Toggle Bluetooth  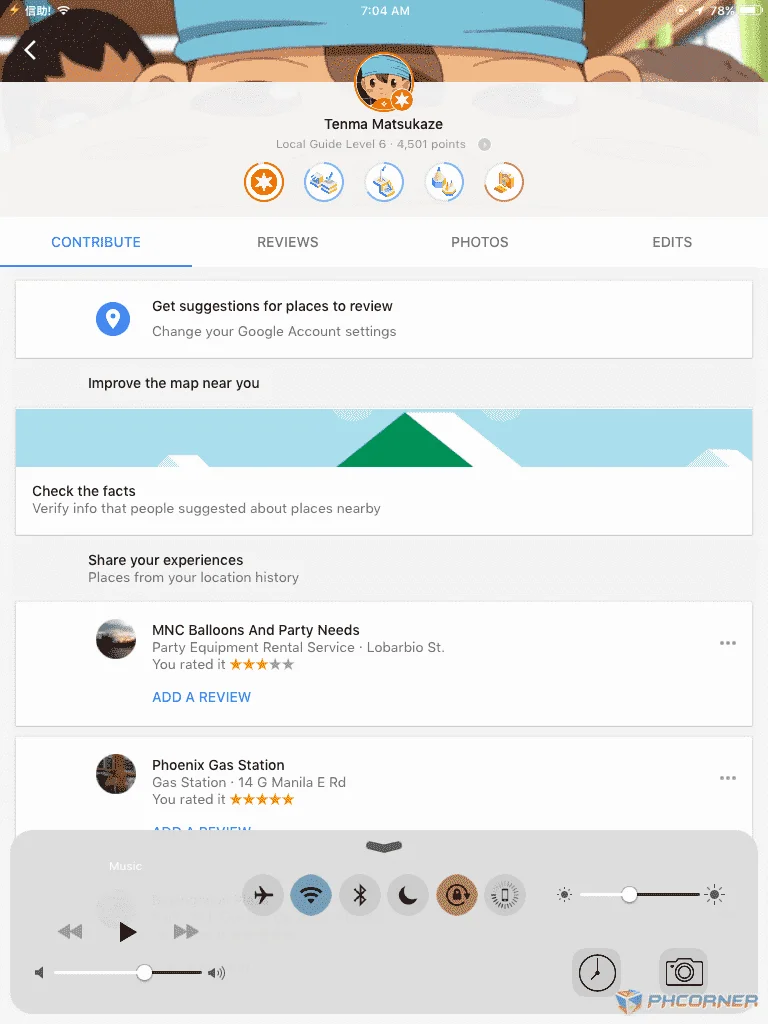point(359,895)
